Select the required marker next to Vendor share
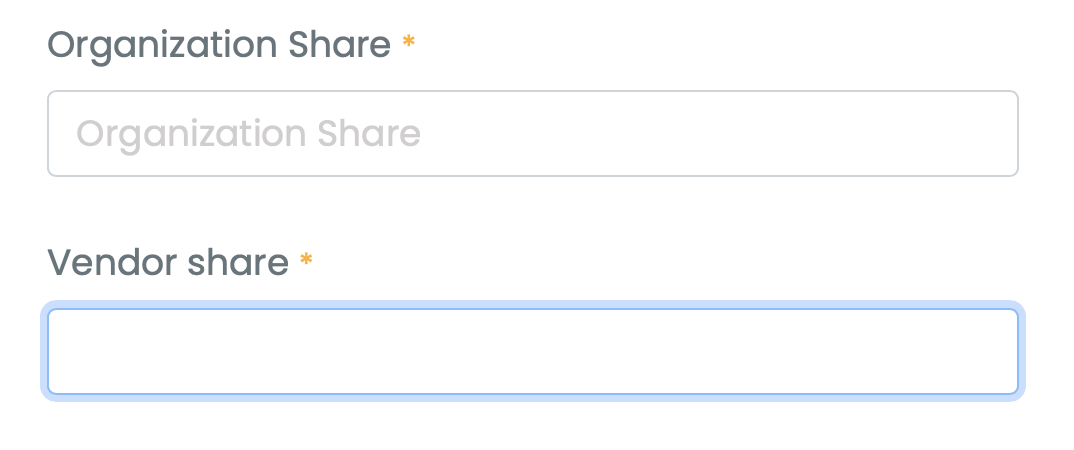The width and height of the screenshot is (1074, 450). 306,262
